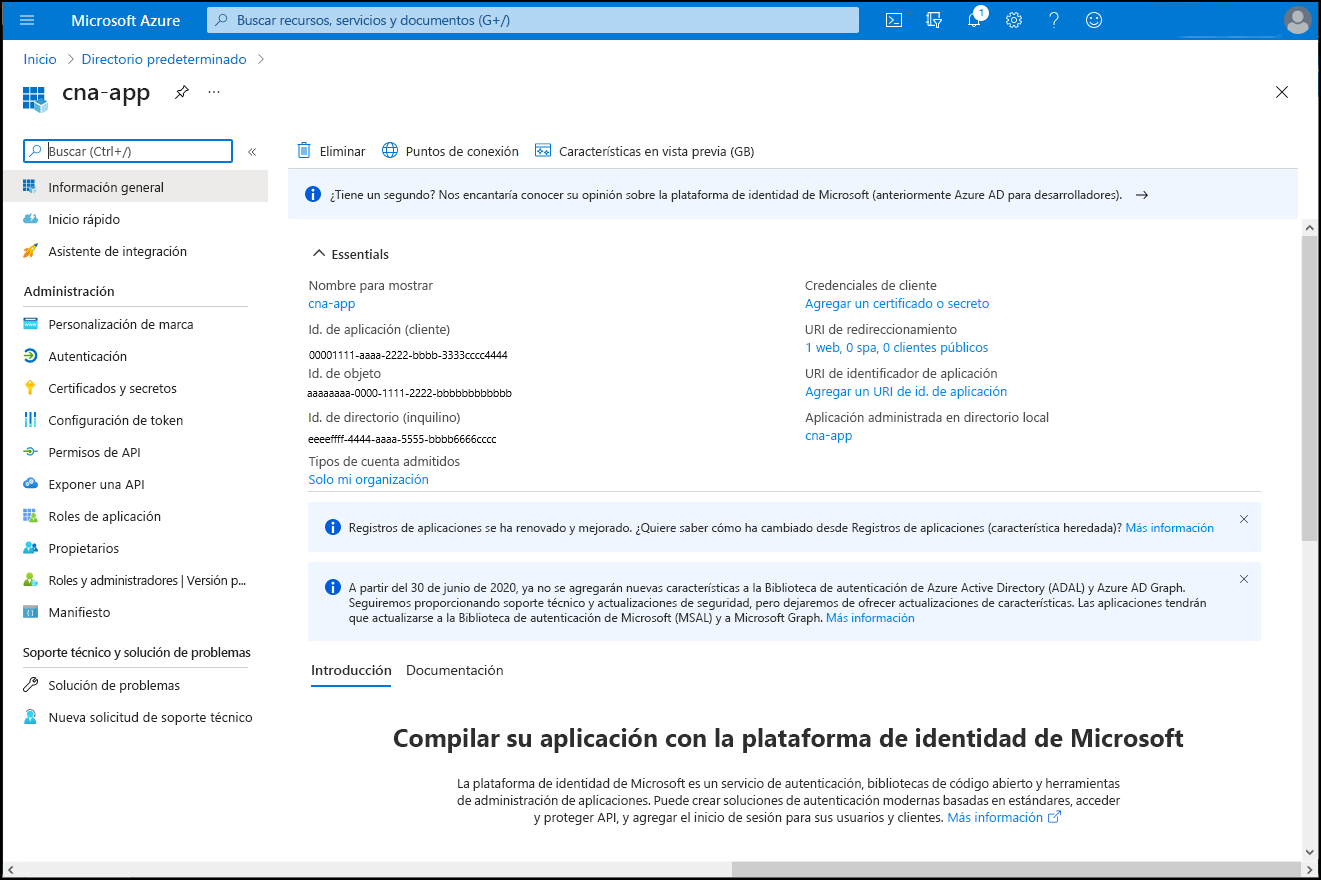Switch to the Introducción tab
This screenshot has width=1321, height=880.
[351, 670]
